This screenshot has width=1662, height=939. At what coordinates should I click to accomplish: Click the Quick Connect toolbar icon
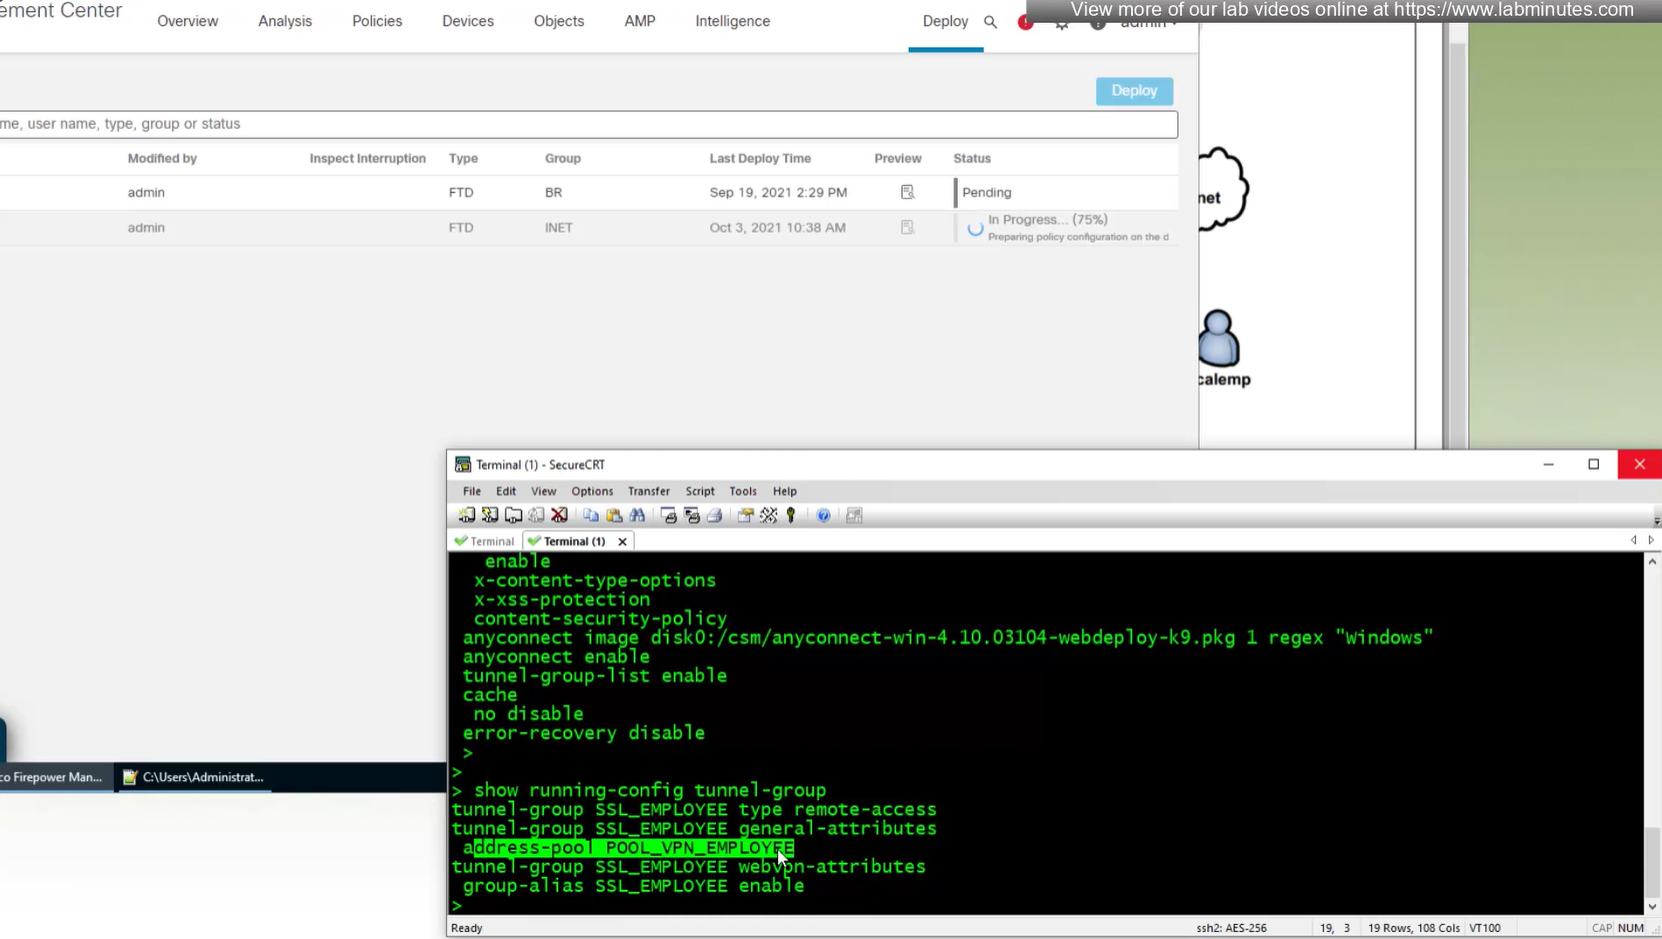pos(490,515)
